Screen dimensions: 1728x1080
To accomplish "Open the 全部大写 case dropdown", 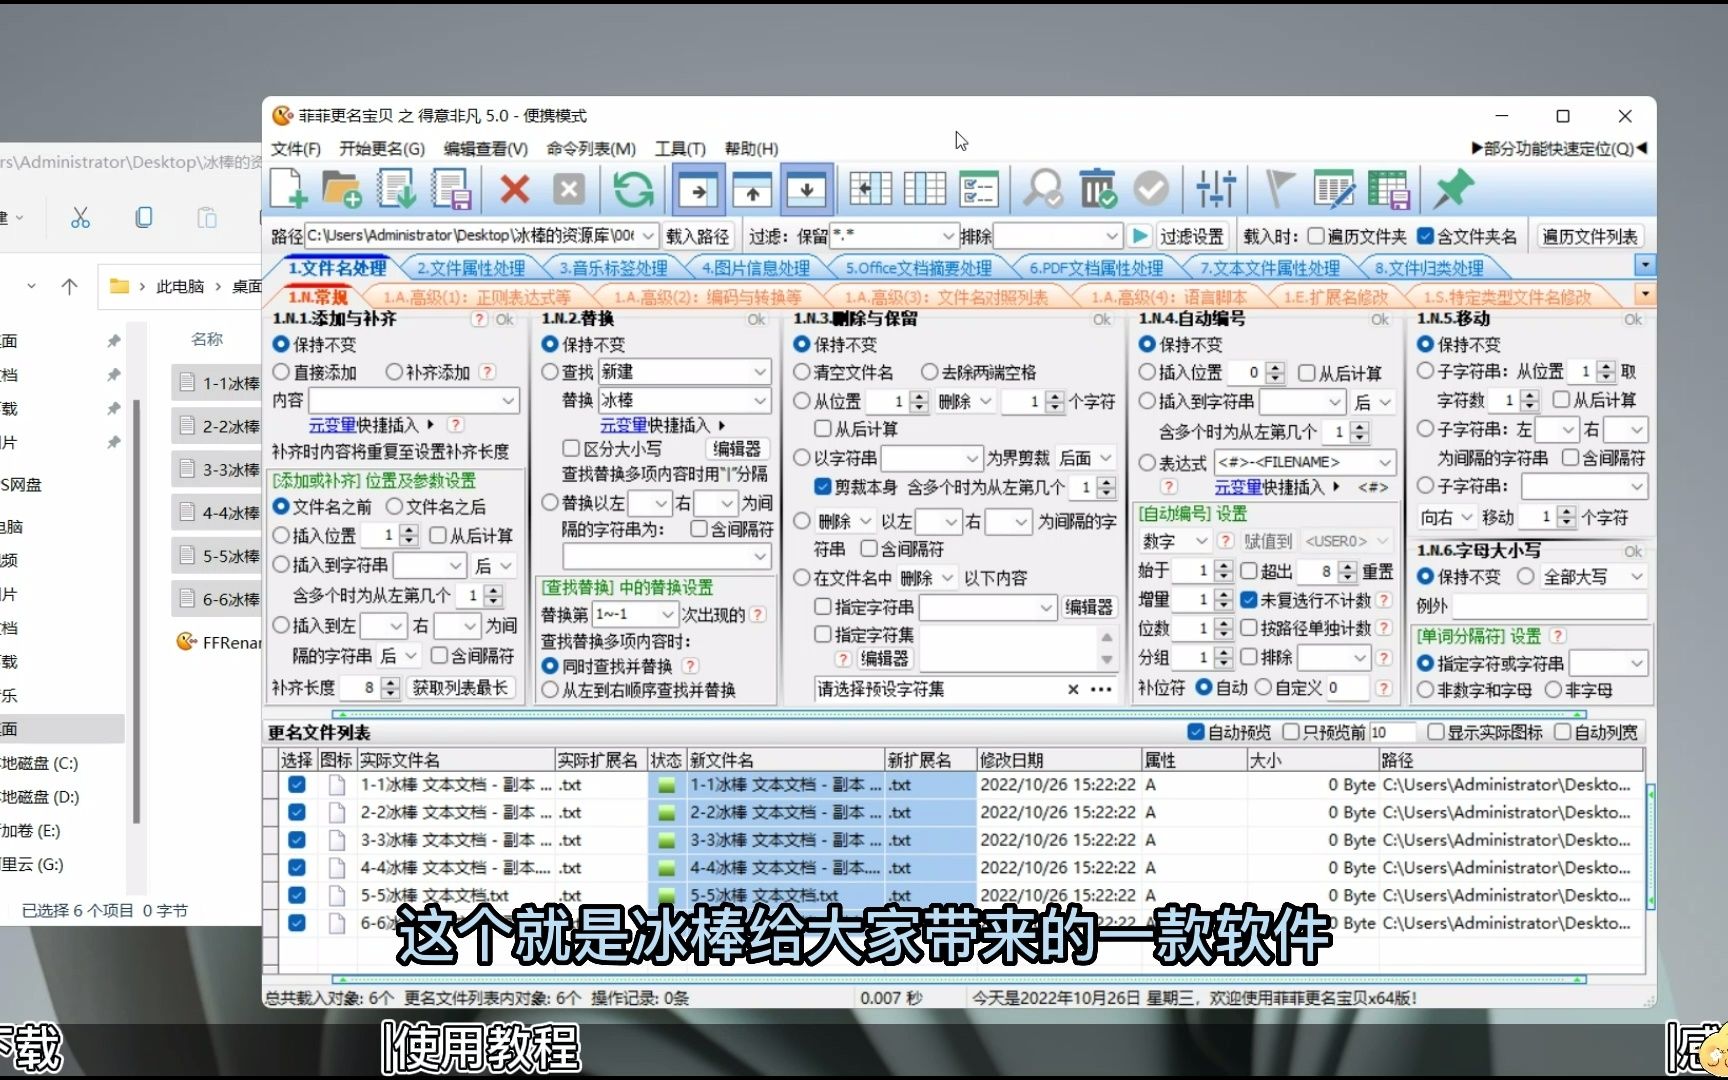I will [1636, 577].
